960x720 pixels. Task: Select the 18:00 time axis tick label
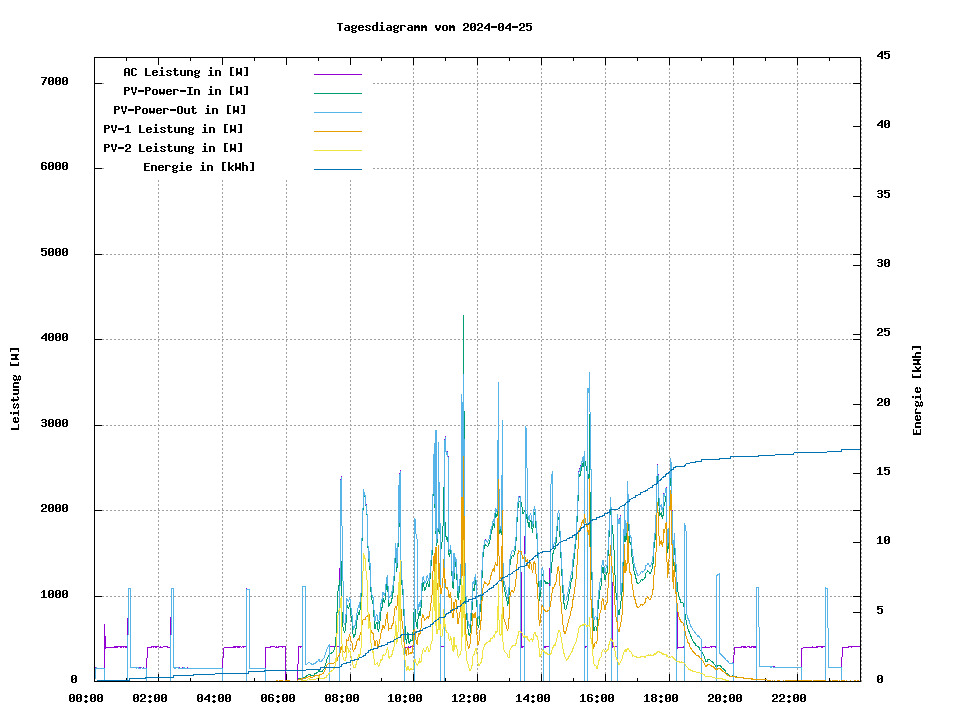661,698
